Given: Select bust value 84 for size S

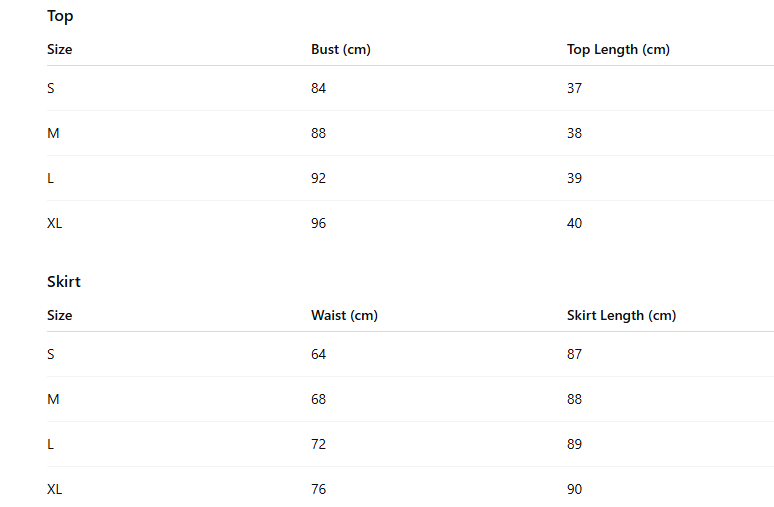Looking at the screenshot, I should 319,89.
